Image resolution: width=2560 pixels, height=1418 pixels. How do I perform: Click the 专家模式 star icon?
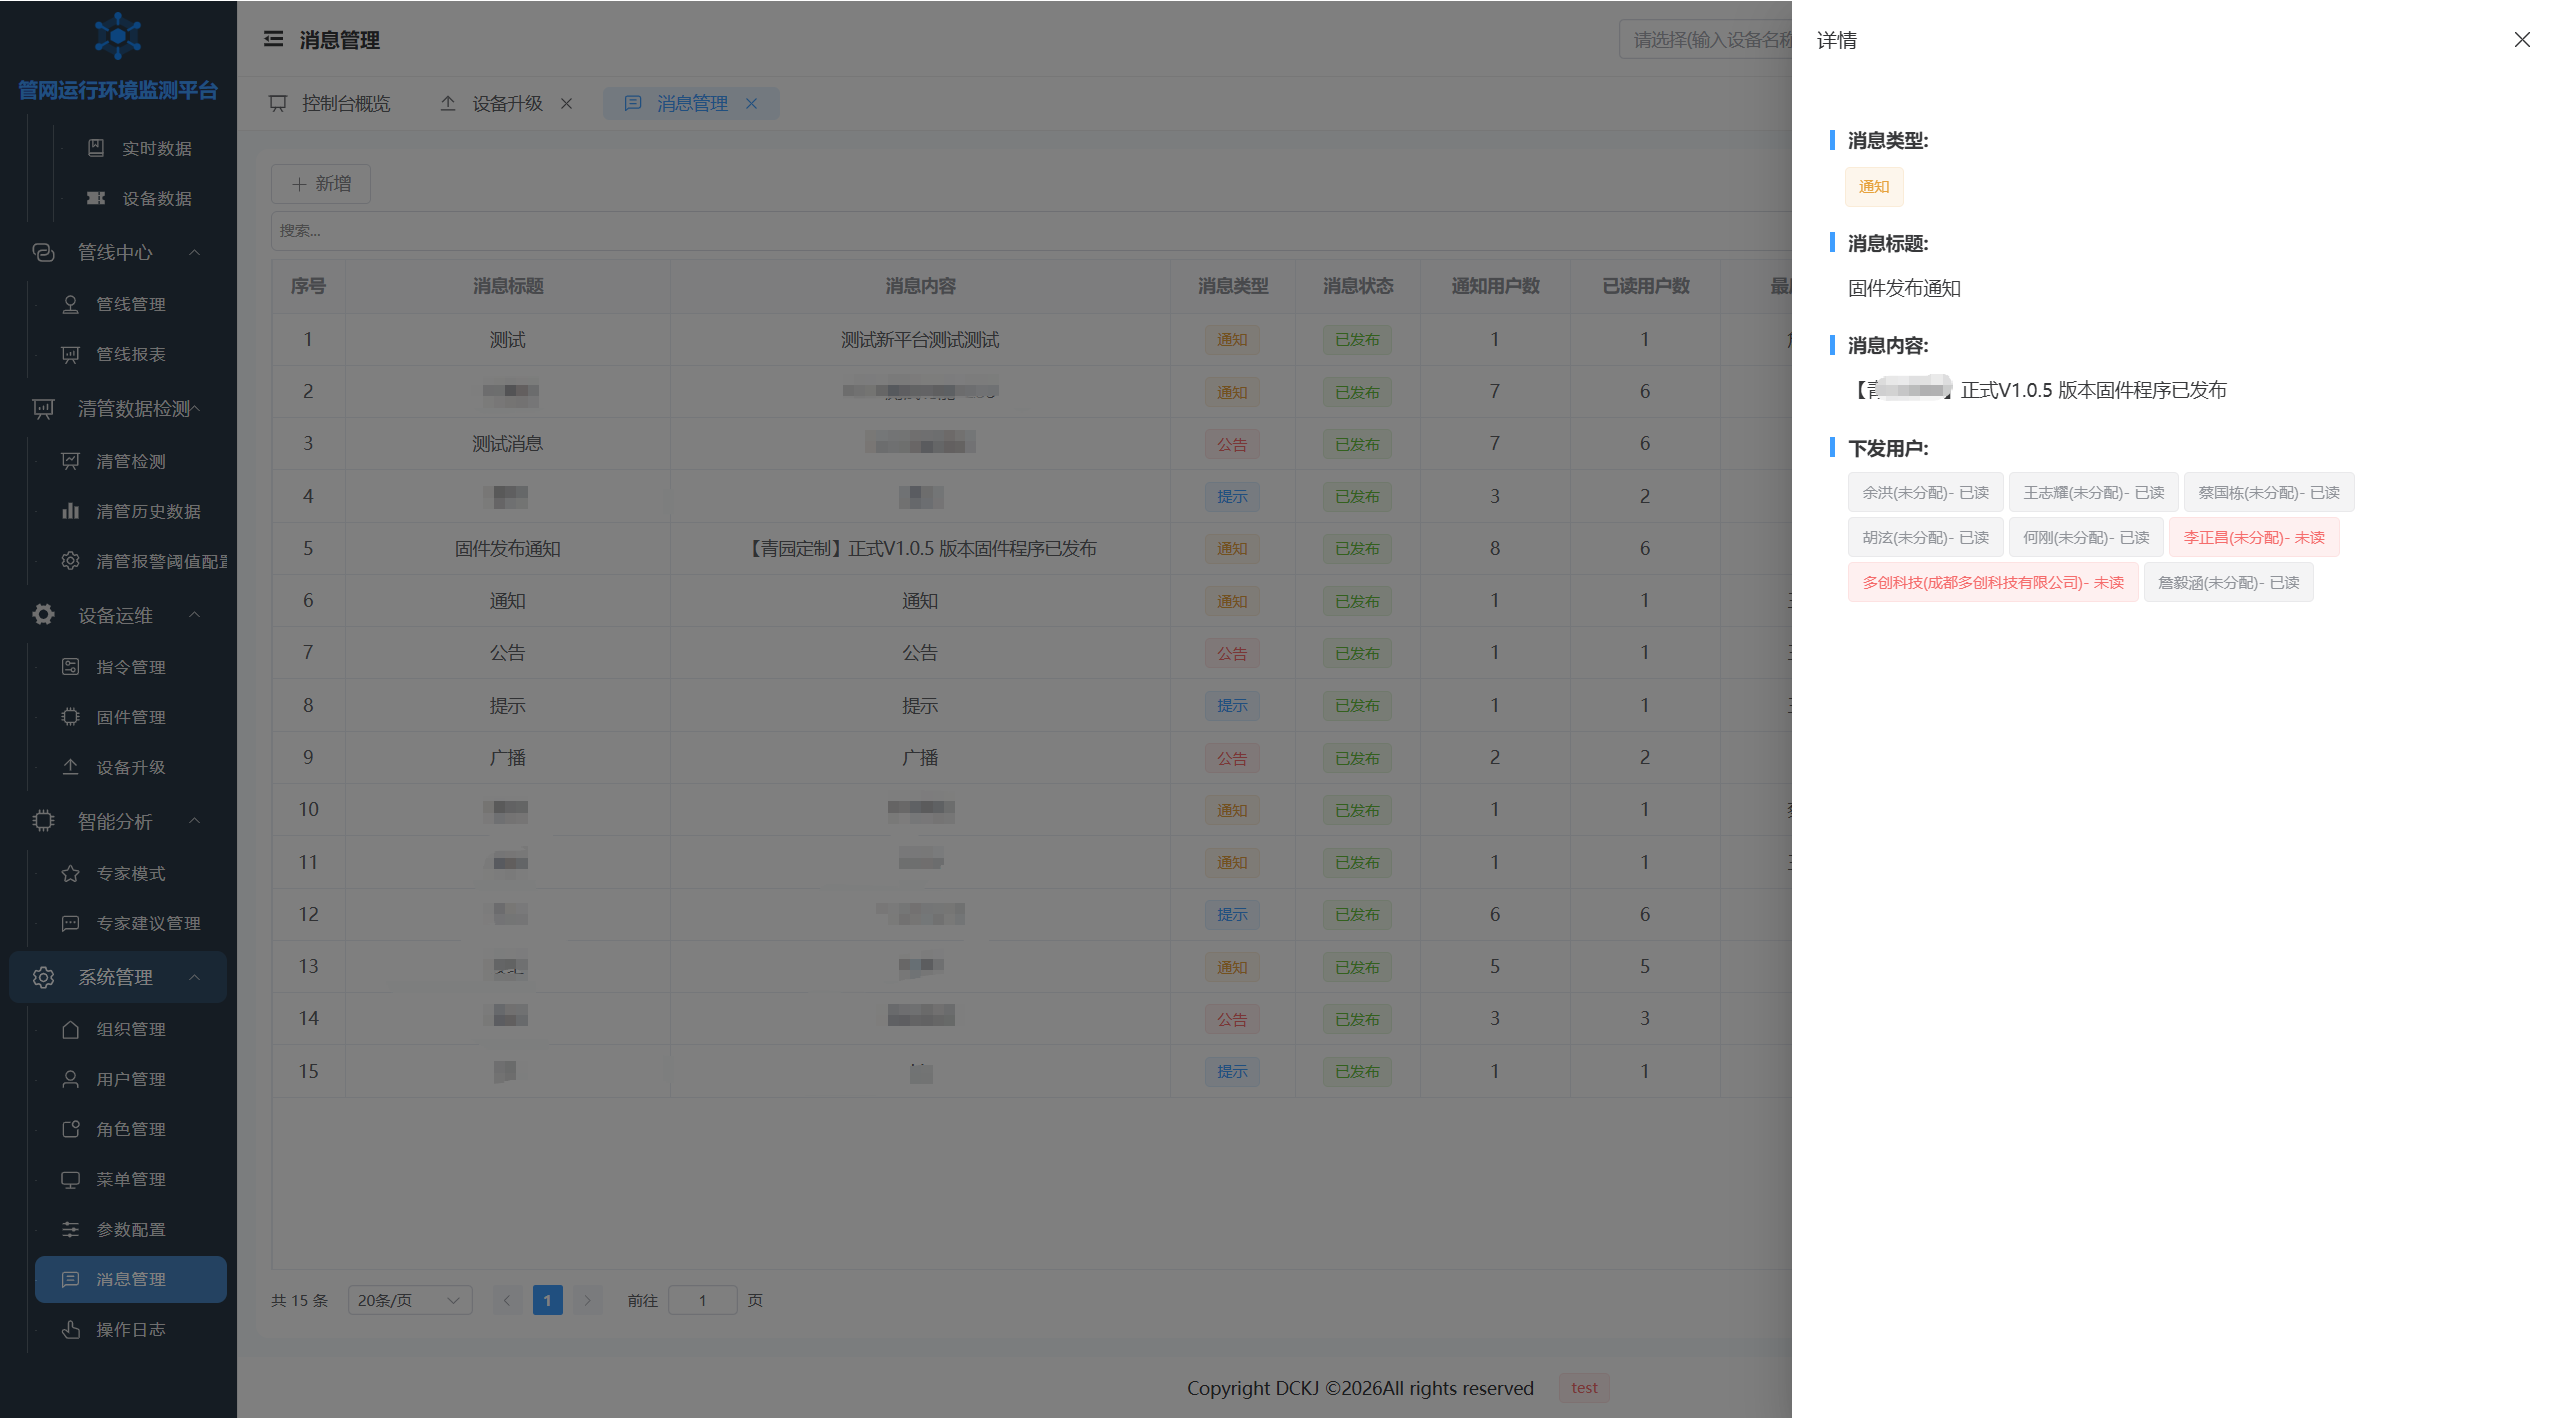70,873
